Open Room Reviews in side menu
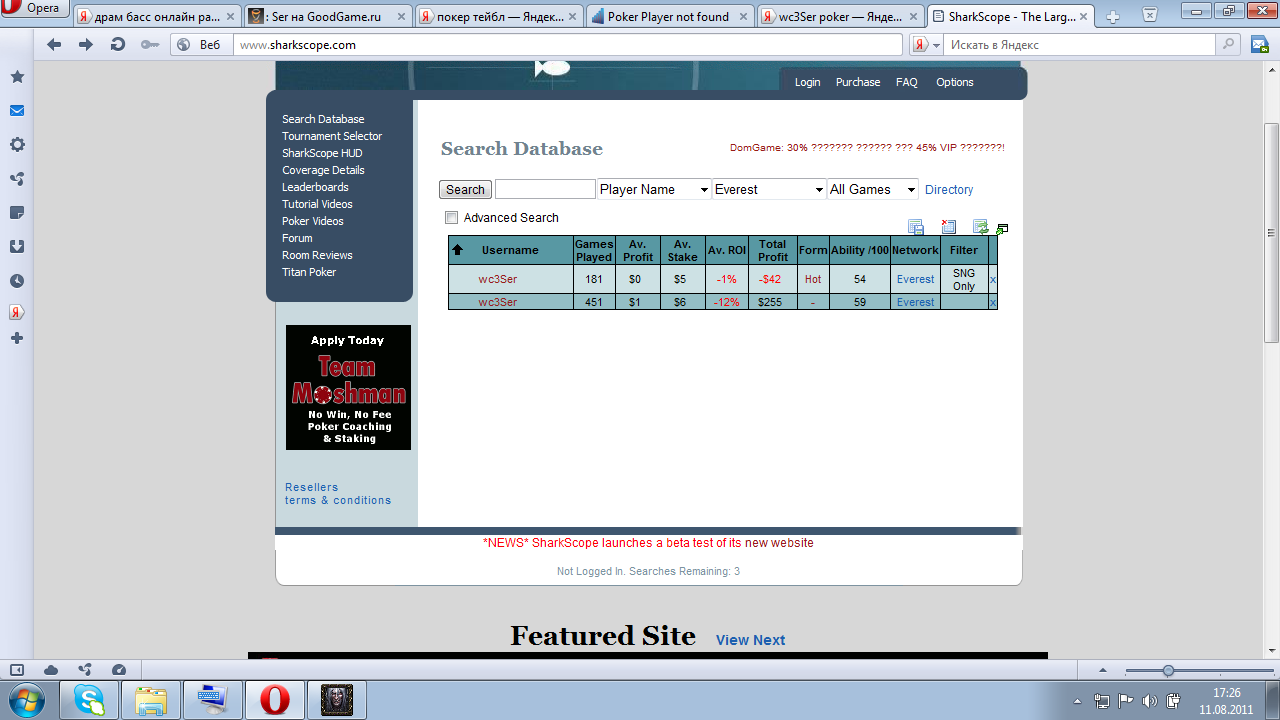This screenshot has width=1280, height=720. 317,255
